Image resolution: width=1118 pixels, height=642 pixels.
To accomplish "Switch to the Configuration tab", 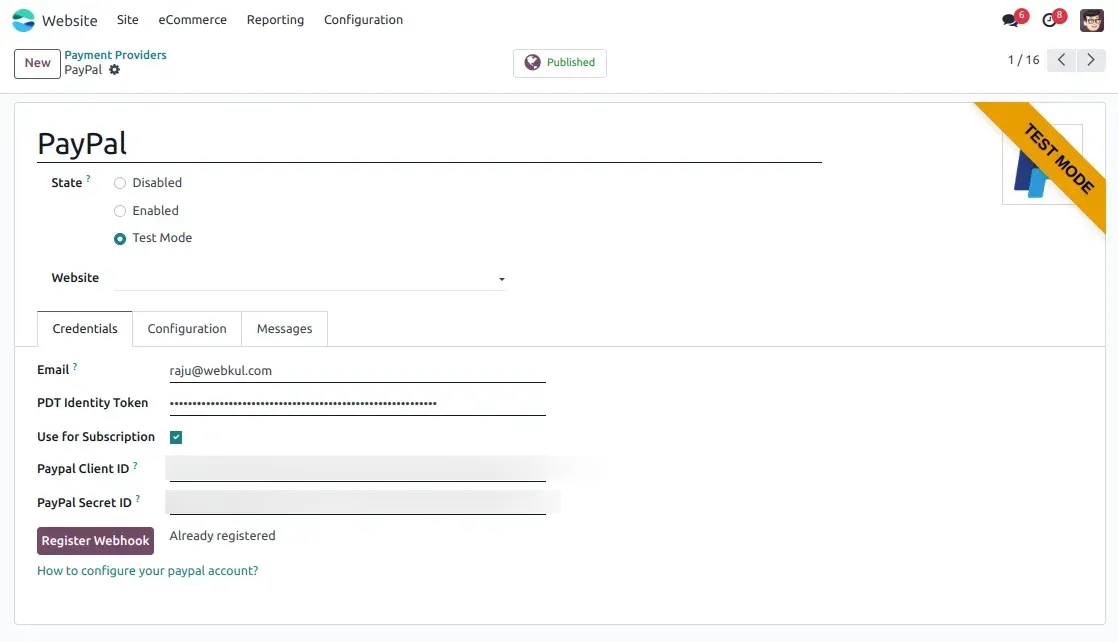I will (x=187, y=328).
